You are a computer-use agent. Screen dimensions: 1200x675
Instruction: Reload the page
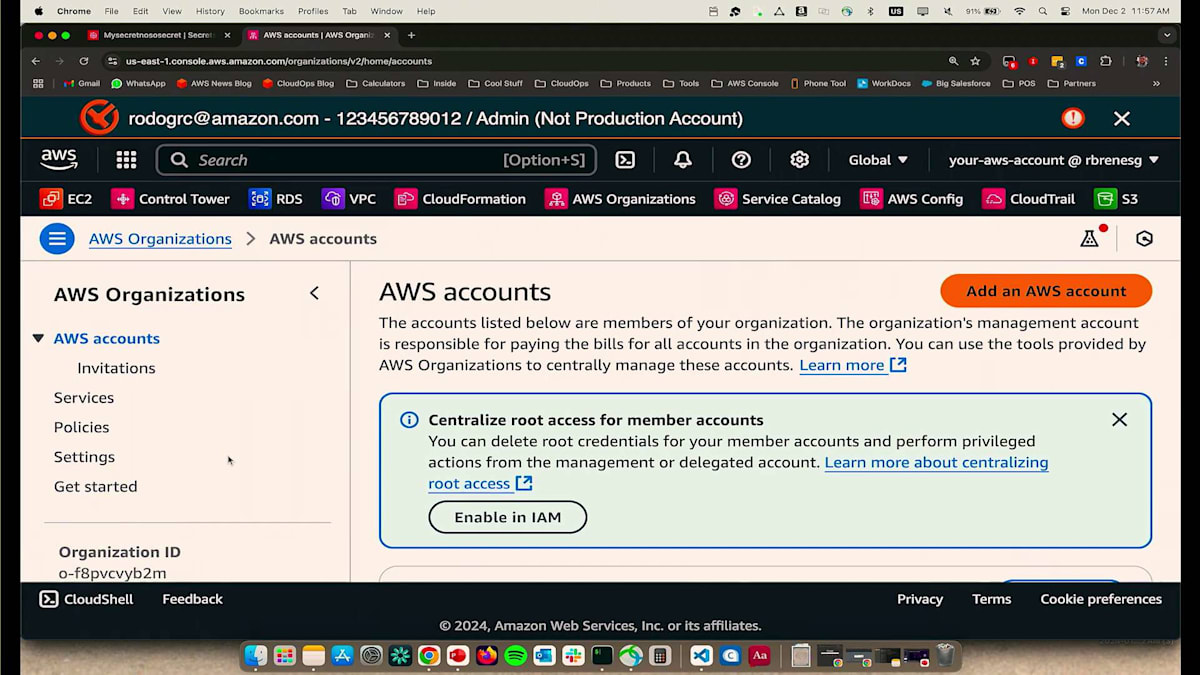84,61
